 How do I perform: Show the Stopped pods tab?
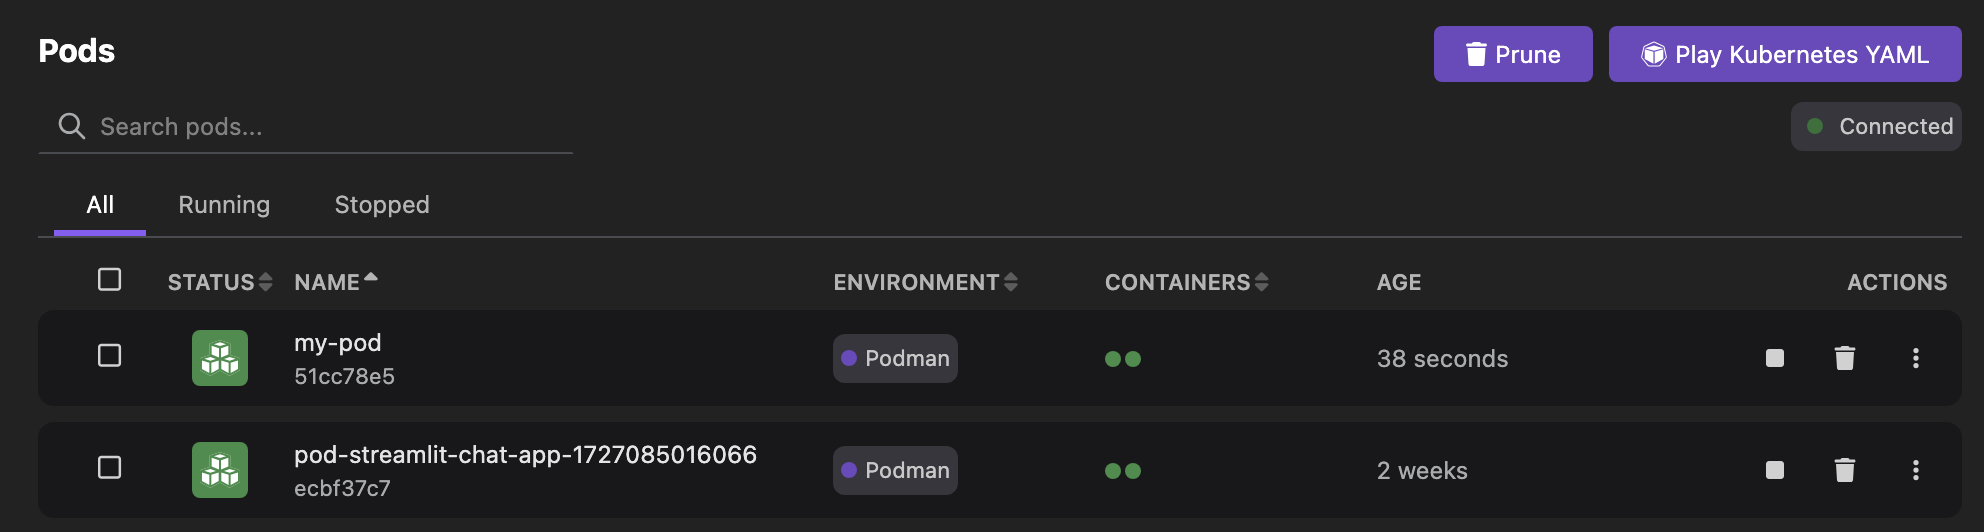[x=382, y=205]
